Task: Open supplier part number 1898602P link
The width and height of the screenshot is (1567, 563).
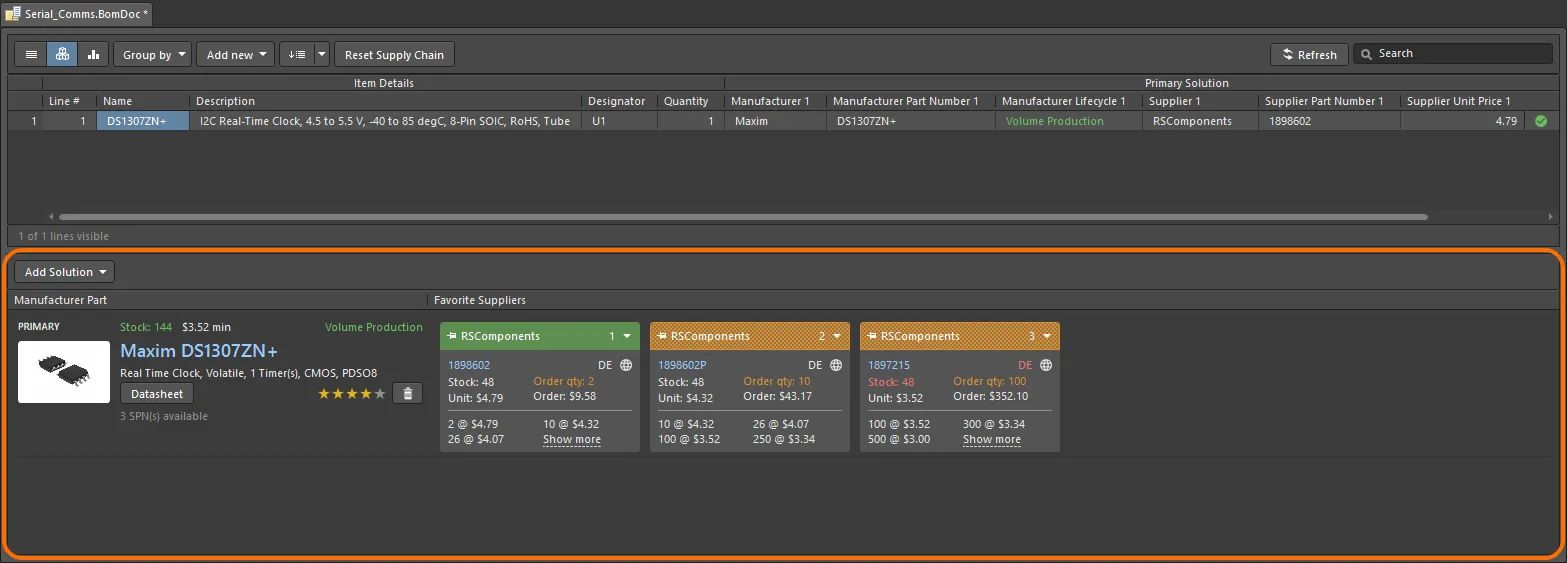Action: pos(682,365)
